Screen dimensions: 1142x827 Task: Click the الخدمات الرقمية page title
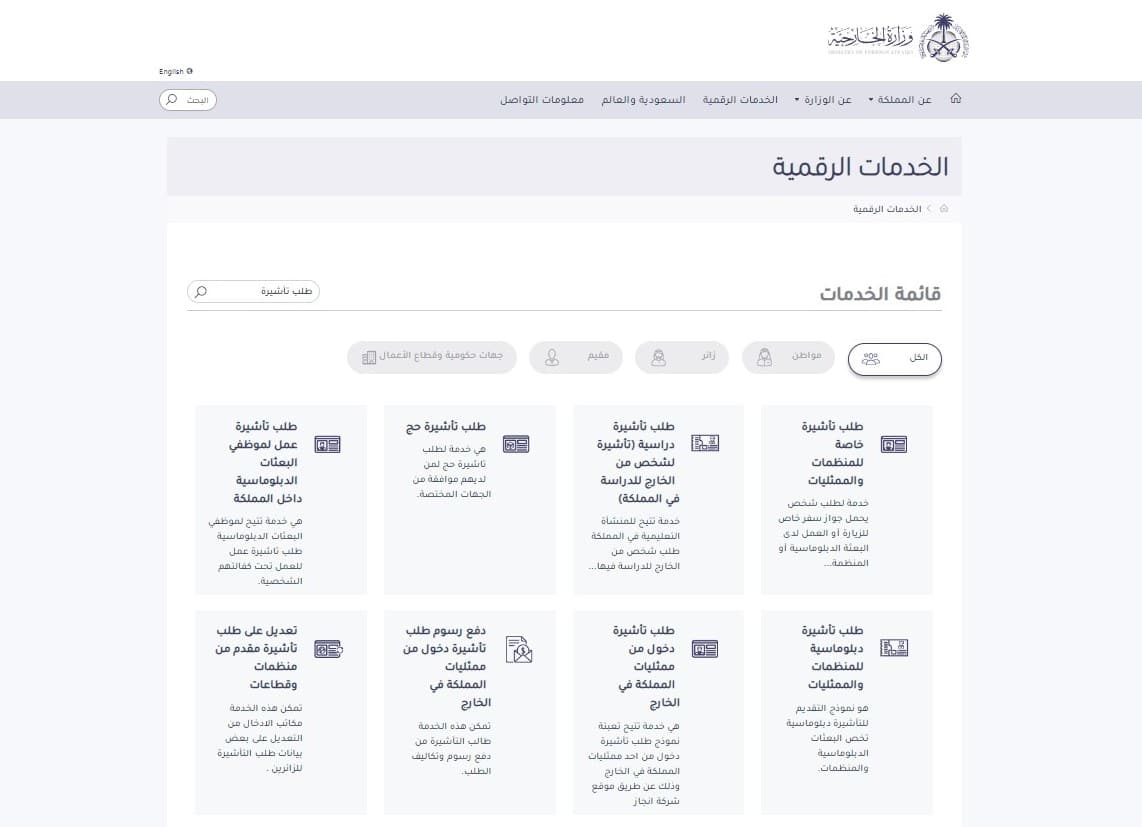(860, 167)
